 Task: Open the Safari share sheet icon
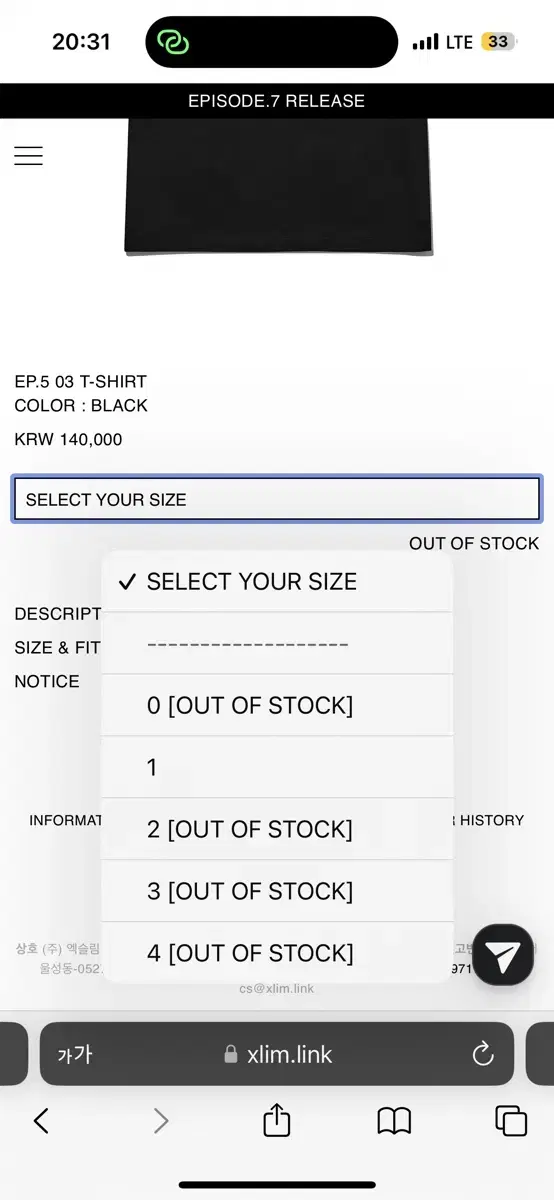click(x=277, y=1120)
